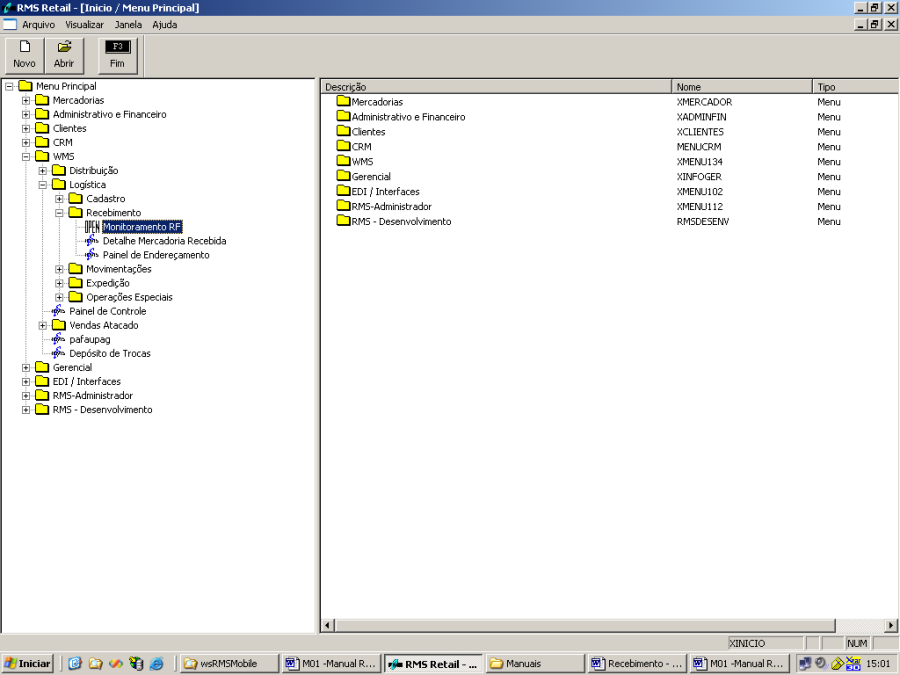Click the XINICIO status bar field
The image size is (900, 675).
coord(765,643)
